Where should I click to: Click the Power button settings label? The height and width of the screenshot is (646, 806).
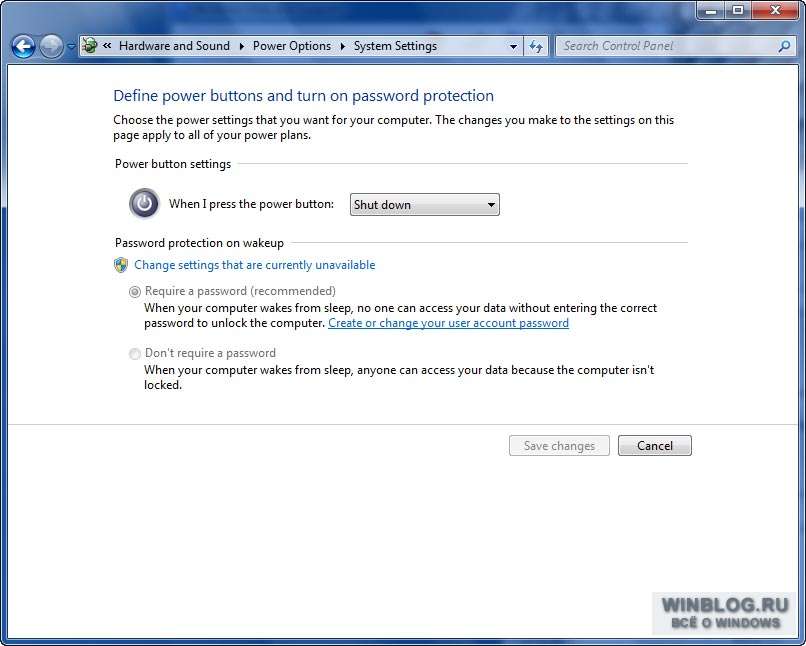click(173, 164)
